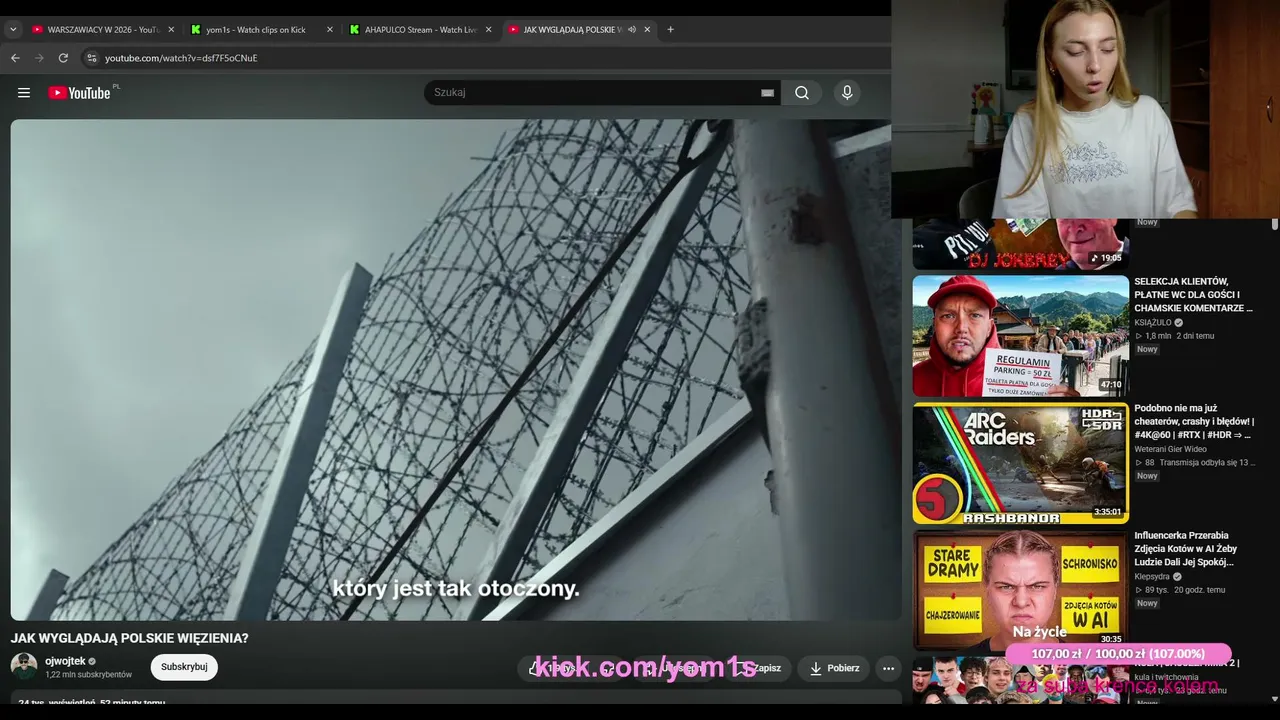This screenshot has width=1280, height=720.
Task: Click the browser forward arrow
Action: pyautogui.click(x=39, y=58)
